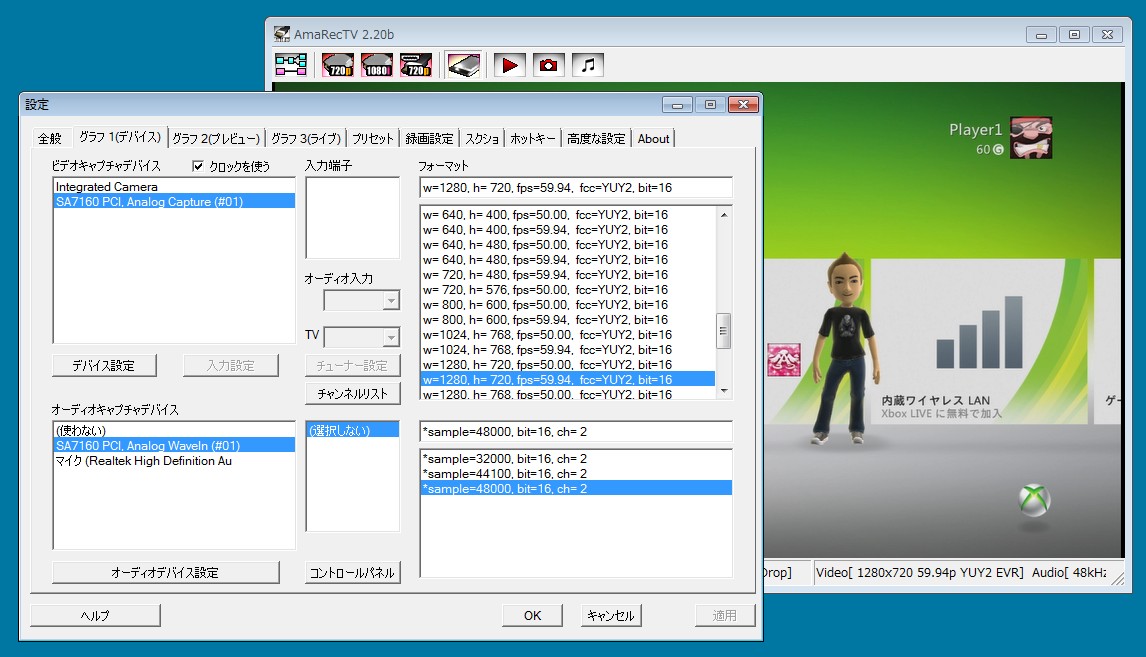Click the format list scrollbar down arrow
Image resolution: width=1146 pixels, height=657 pixels.
pyautogui.click(x=724, y=392)
